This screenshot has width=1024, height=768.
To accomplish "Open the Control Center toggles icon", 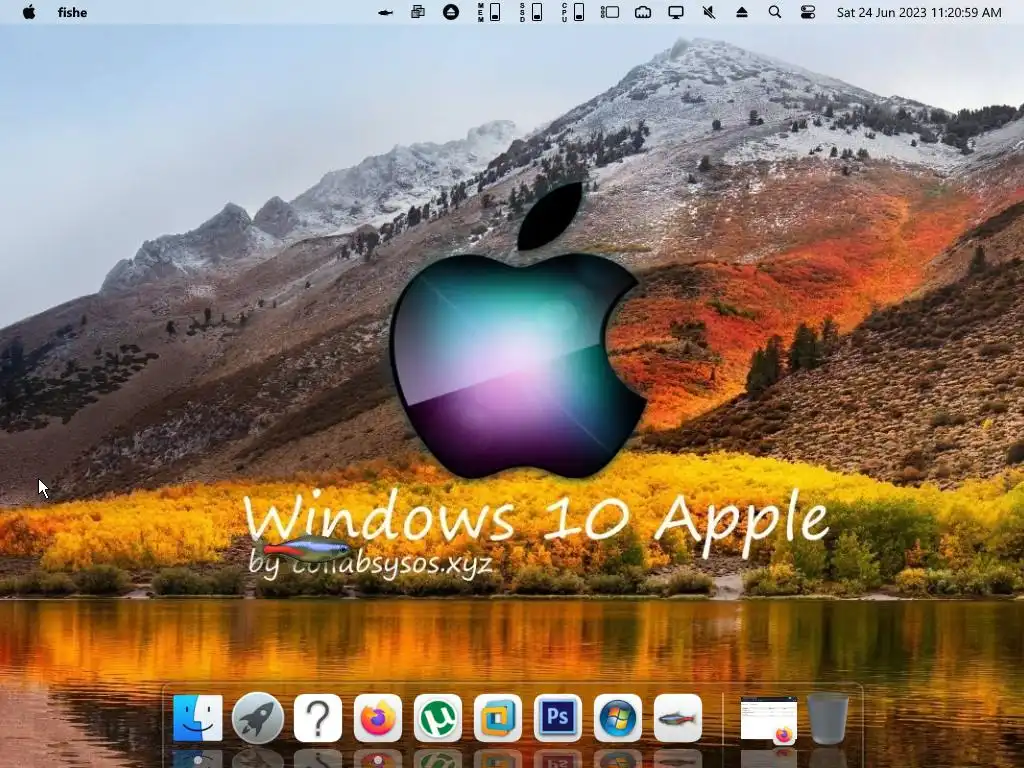I will 808,12.
